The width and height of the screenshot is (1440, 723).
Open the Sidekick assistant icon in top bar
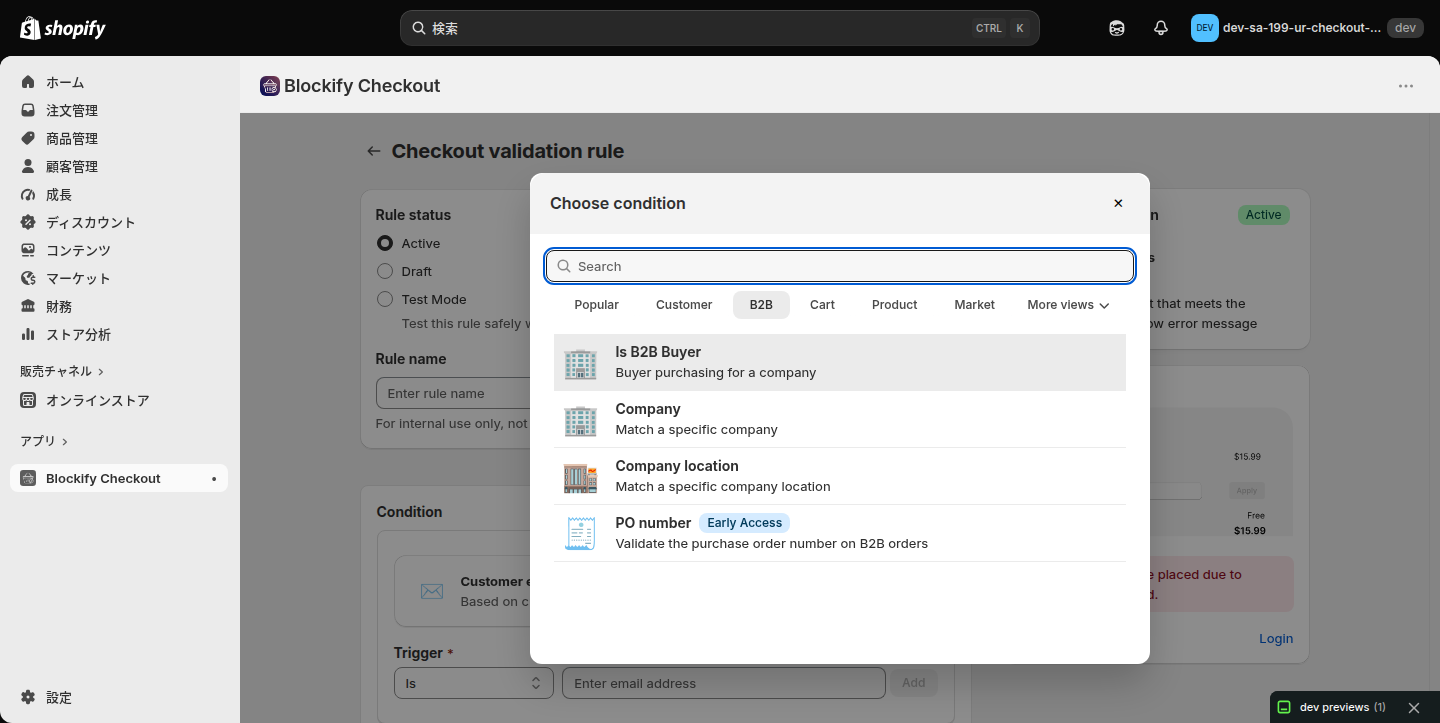click(x=1117, y=28)
